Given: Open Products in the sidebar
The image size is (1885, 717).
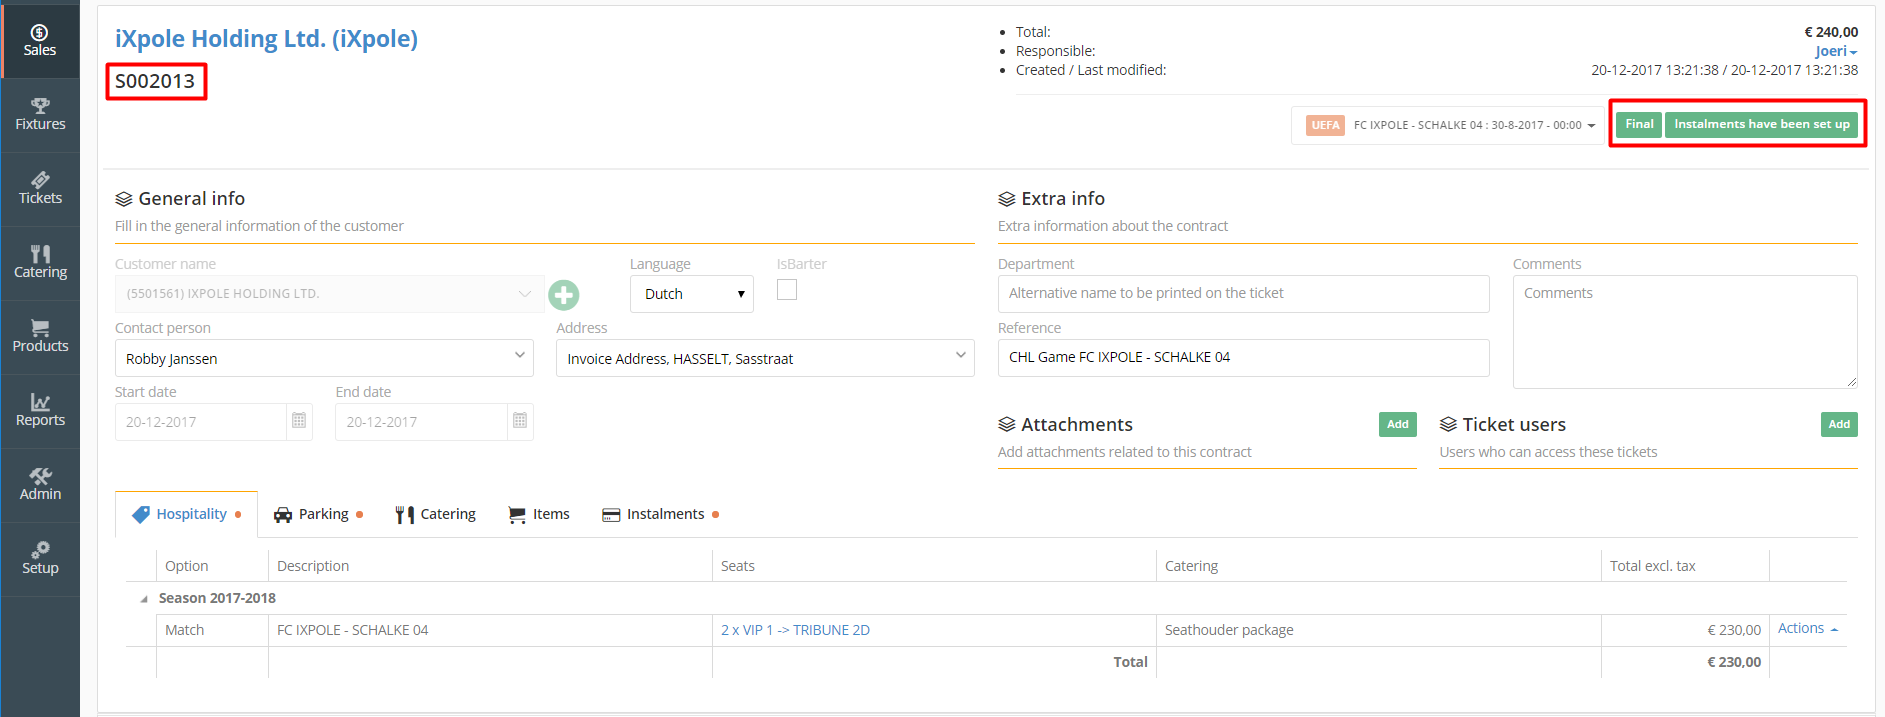Looking at the screenshot, I should [40, 337].
